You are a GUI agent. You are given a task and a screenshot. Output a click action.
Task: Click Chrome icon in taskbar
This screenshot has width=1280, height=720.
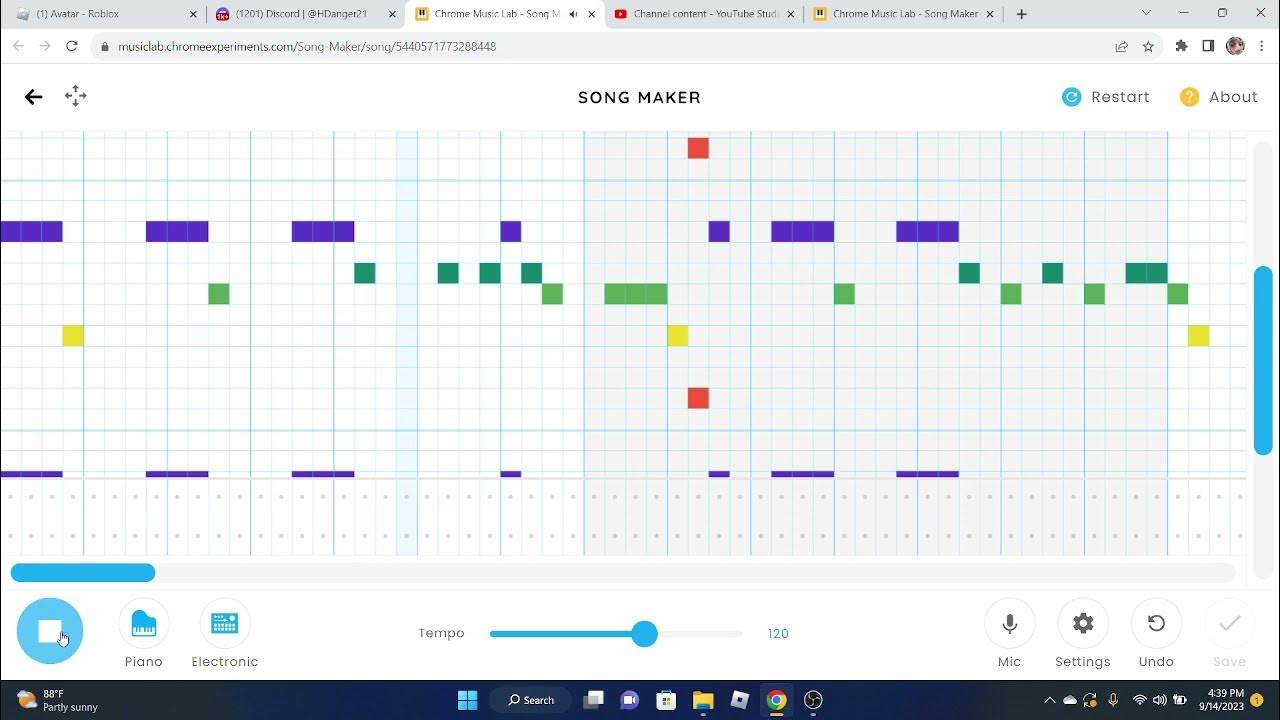coord(777,700)
